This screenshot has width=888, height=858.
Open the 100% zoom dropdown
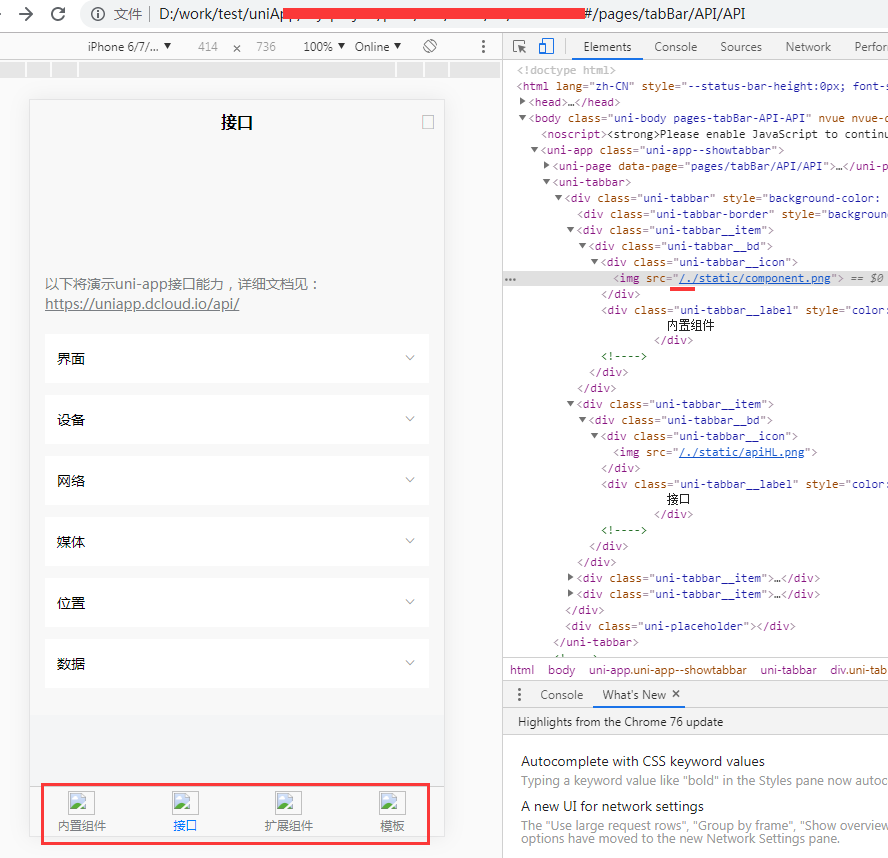(x=320, y=46)
